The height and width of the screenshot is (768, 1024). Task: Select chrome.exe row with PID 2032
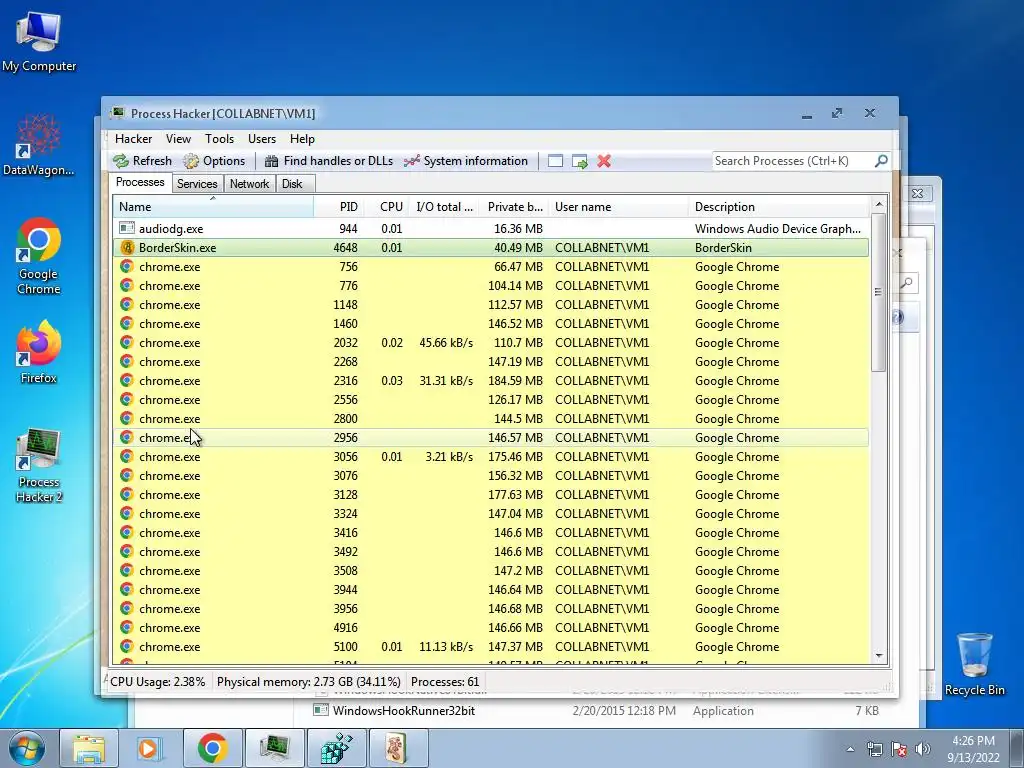[x=491, y=342]
